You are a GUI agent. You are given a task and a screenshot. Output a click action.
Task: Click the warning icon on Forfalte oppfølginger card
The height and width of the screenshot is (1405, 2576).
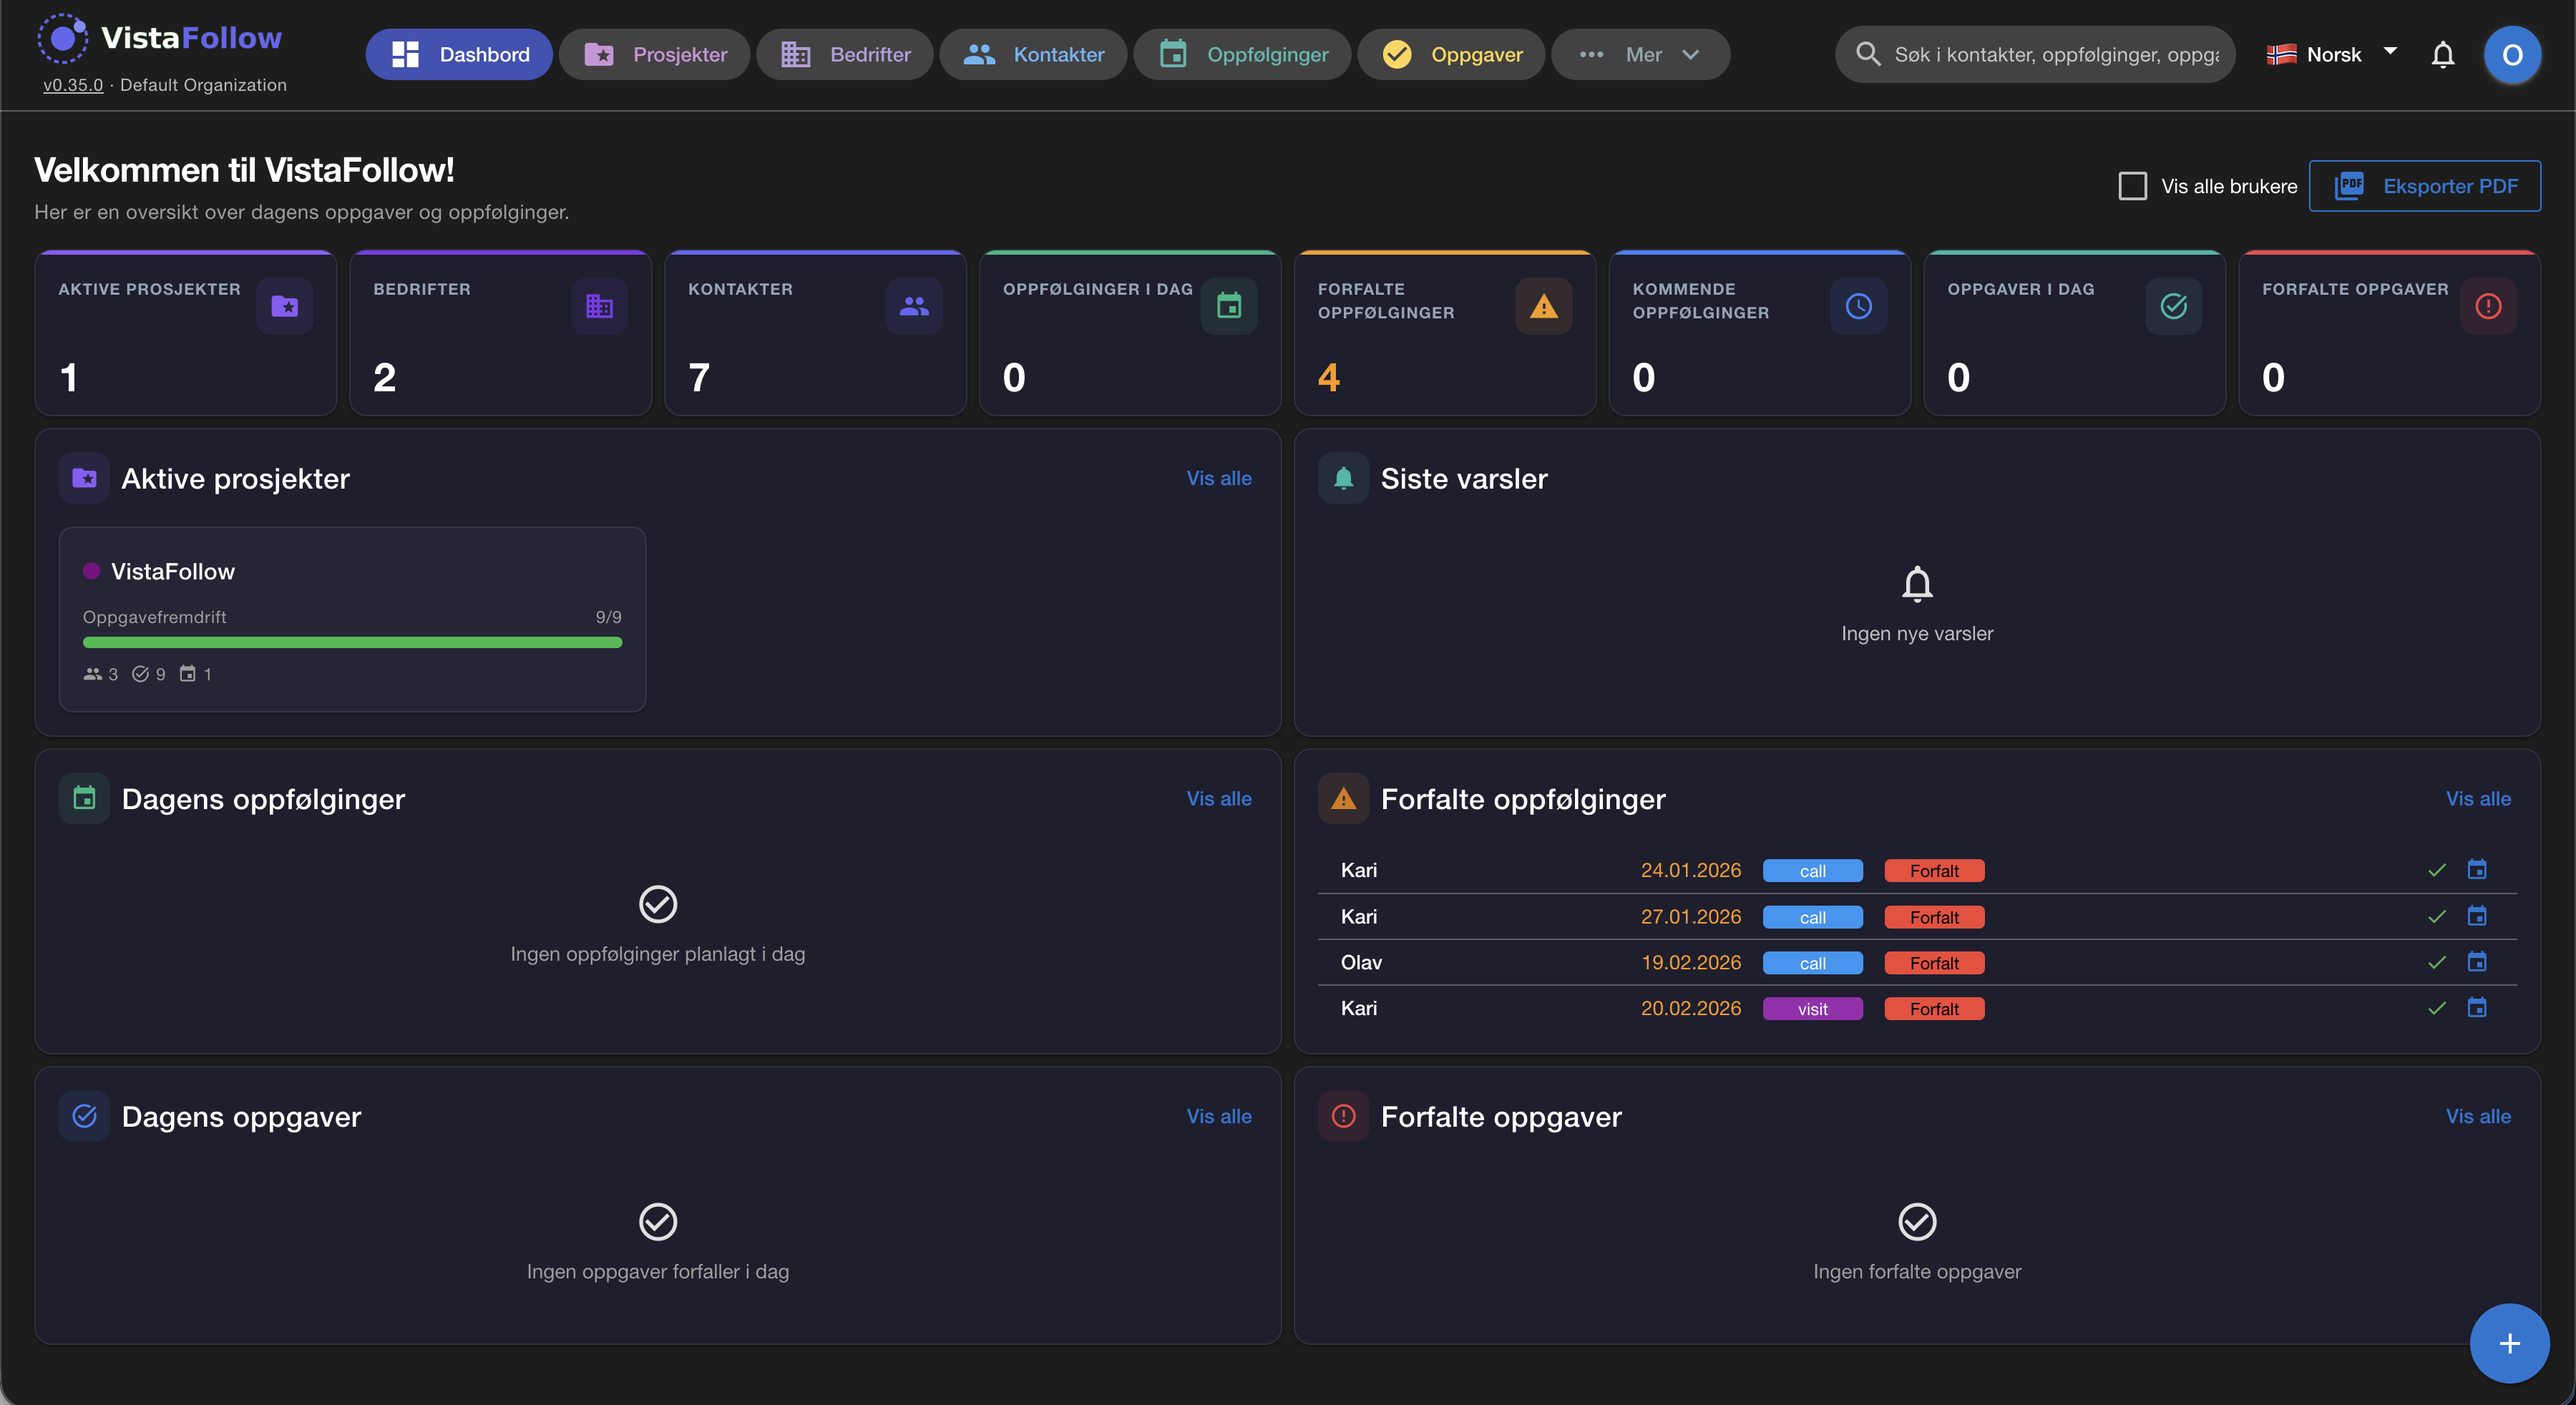click(1543, 306)
